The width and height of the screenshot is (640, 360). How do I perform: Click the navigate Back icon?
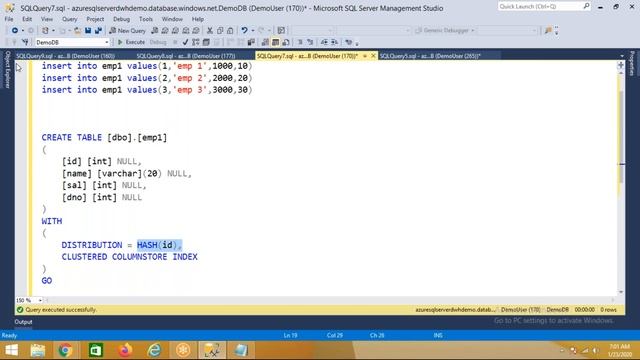15,31
